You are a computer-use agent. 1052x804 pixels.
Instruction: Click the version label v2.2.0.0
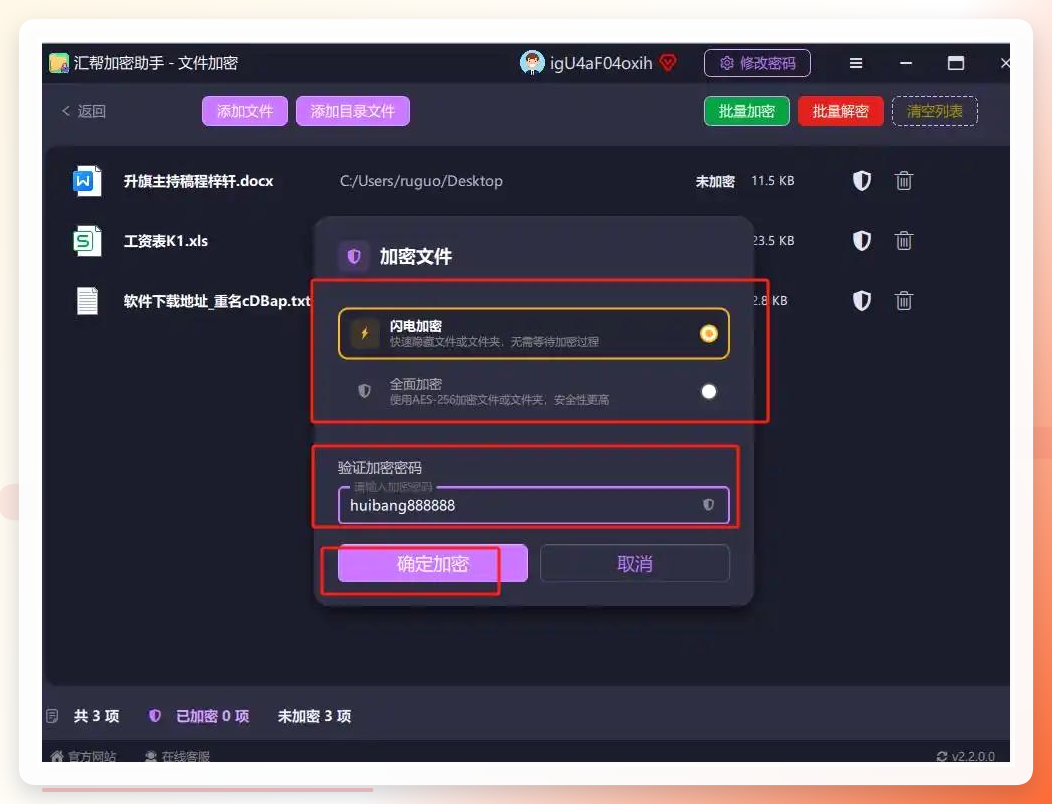point(973,756)
